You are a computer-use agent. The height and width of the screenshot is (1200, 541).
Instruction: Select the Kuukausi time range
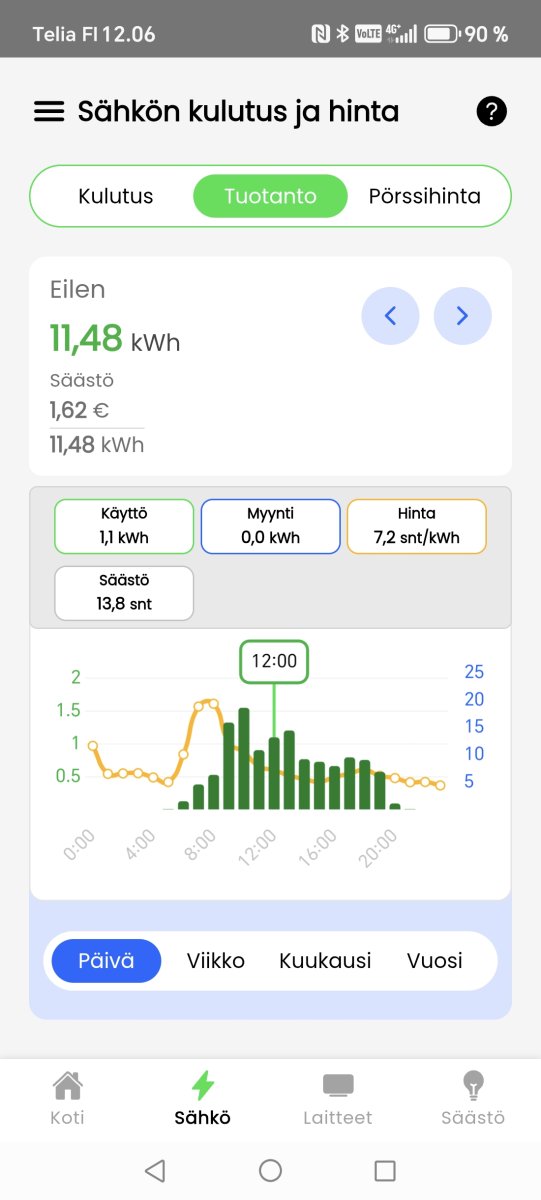tap(325, 961)
